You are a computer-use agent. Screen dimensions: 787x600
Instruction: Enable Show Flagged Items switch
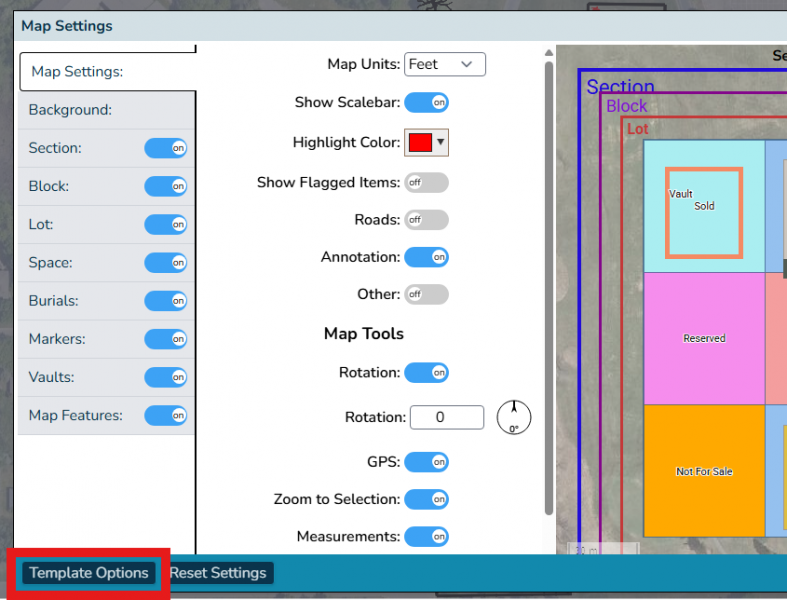click(x=426, y=183)
